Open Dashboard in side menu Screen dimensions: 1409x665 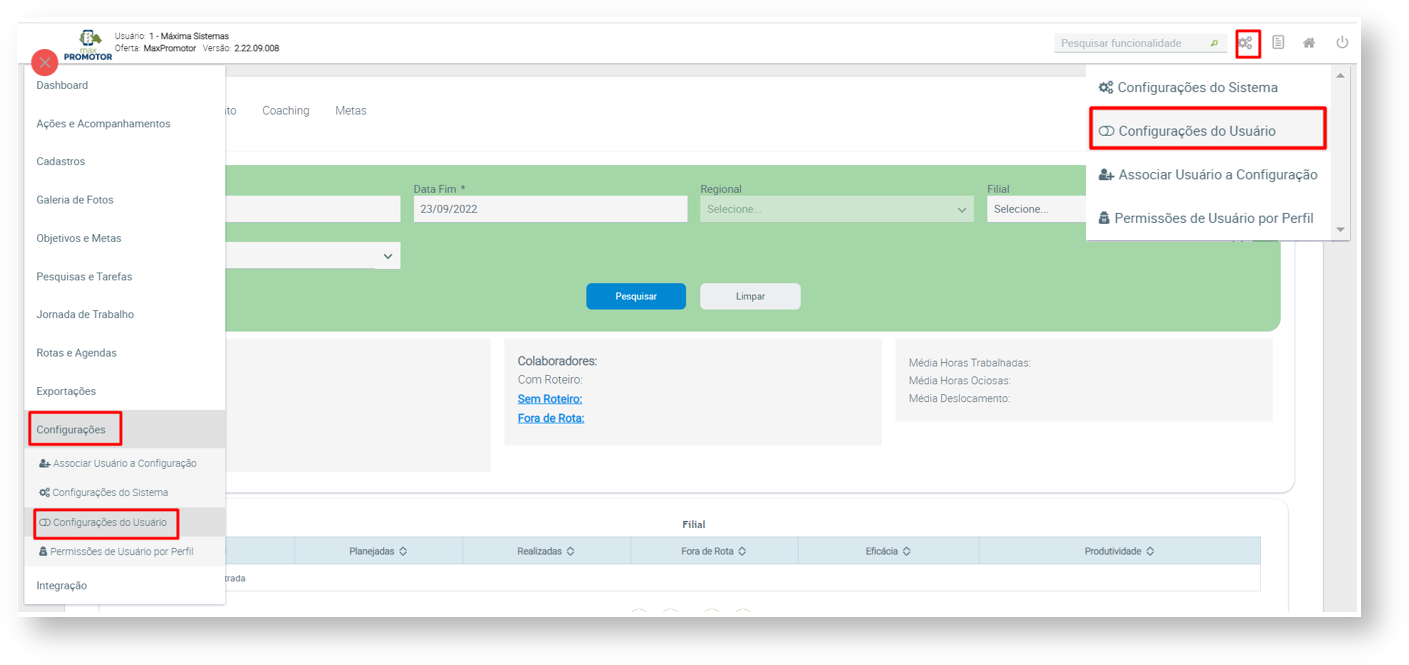pyautogui.click(x=125, y=86)
